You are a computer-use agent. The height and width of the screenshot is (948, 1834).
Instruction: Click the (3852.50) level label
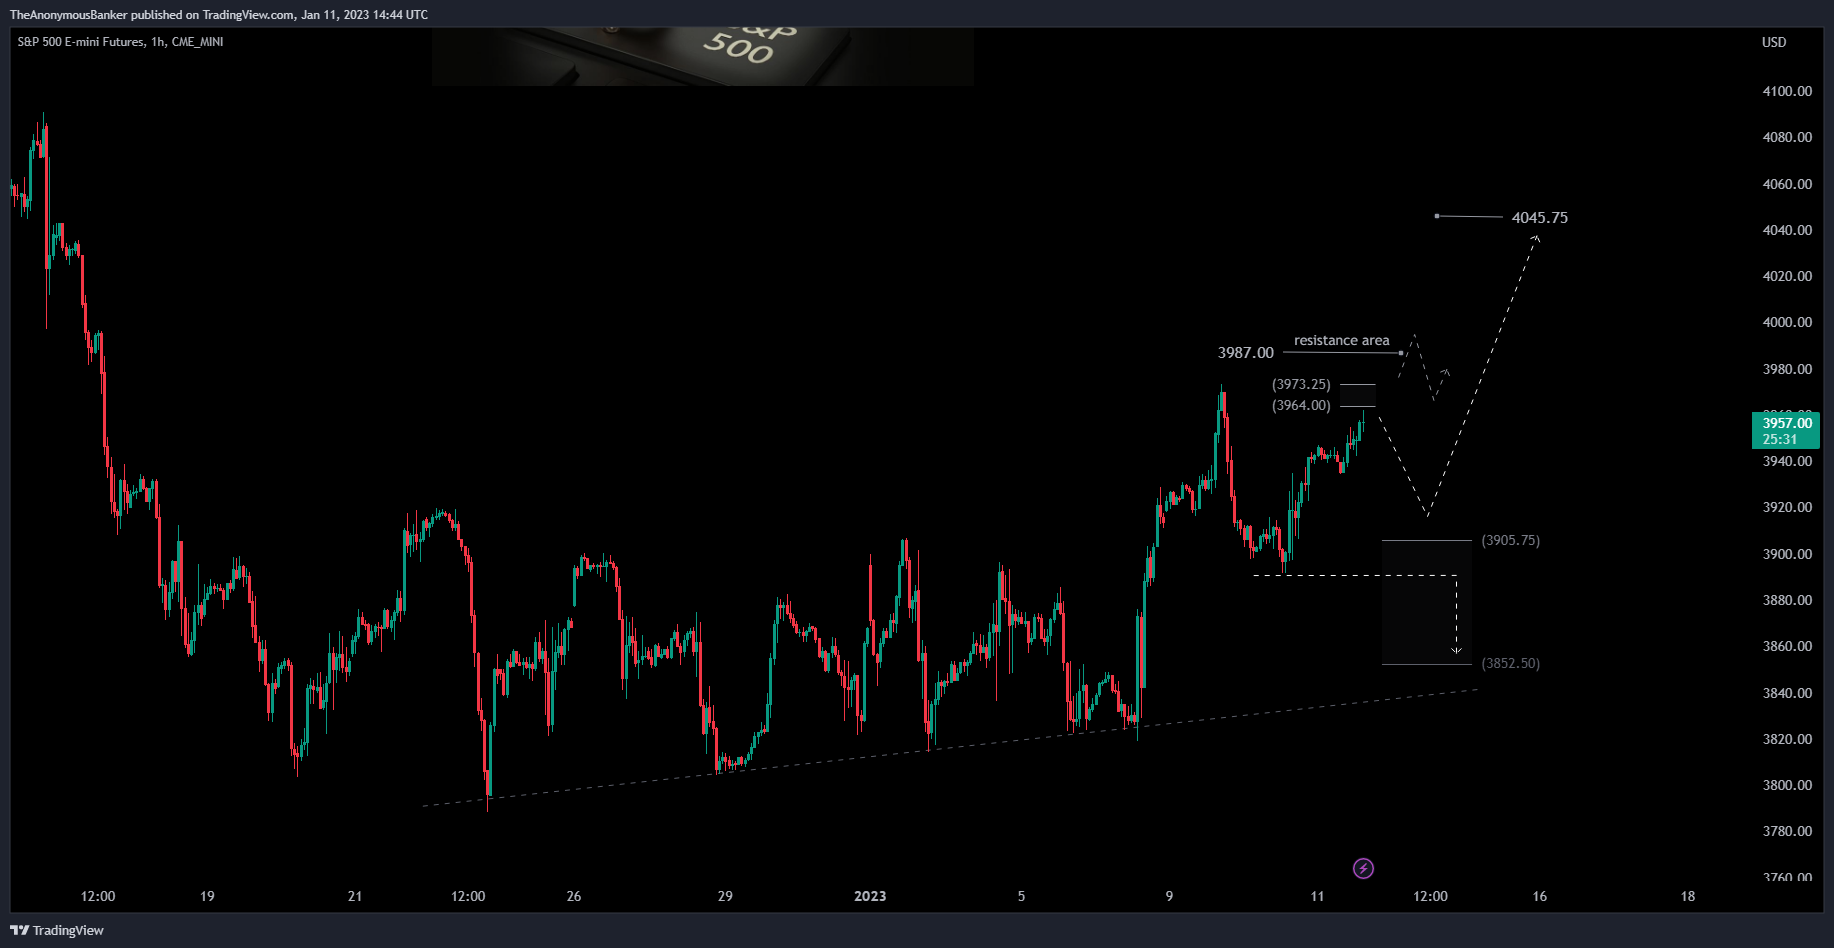click(x=1511, y=663)
